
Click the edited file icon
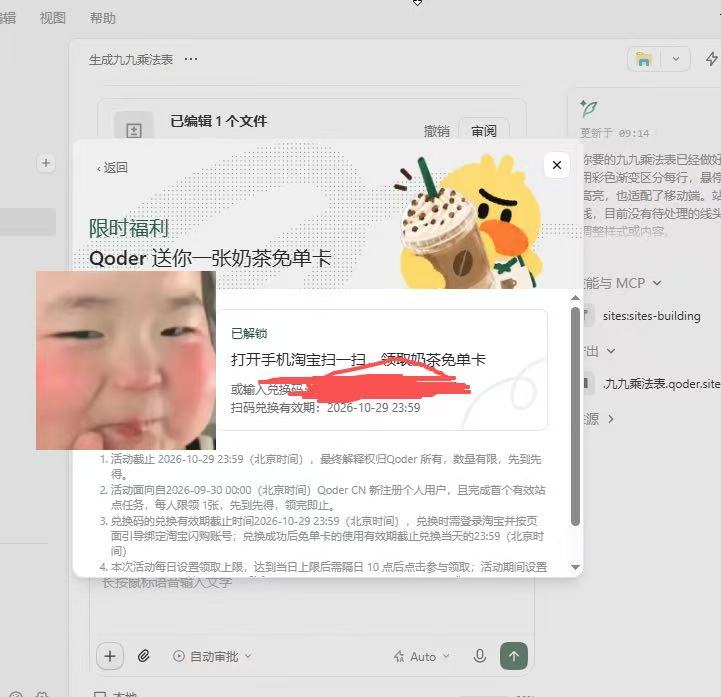pyautogui.click(x=134, y=129)
